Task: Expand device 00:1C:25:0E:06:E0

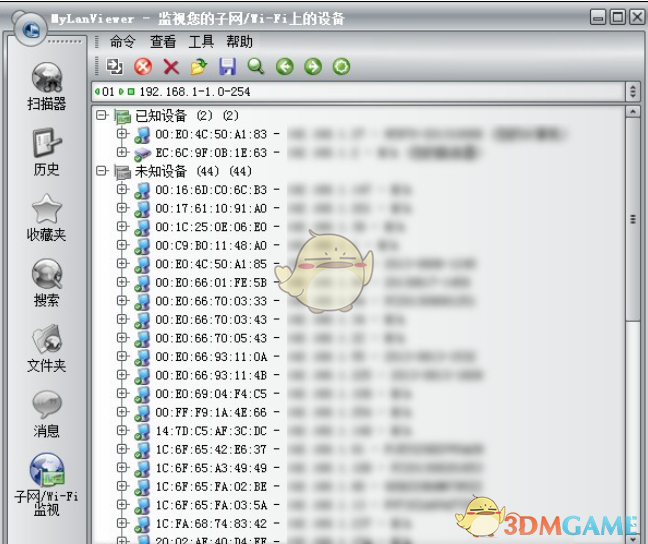Action: [122, 226]
